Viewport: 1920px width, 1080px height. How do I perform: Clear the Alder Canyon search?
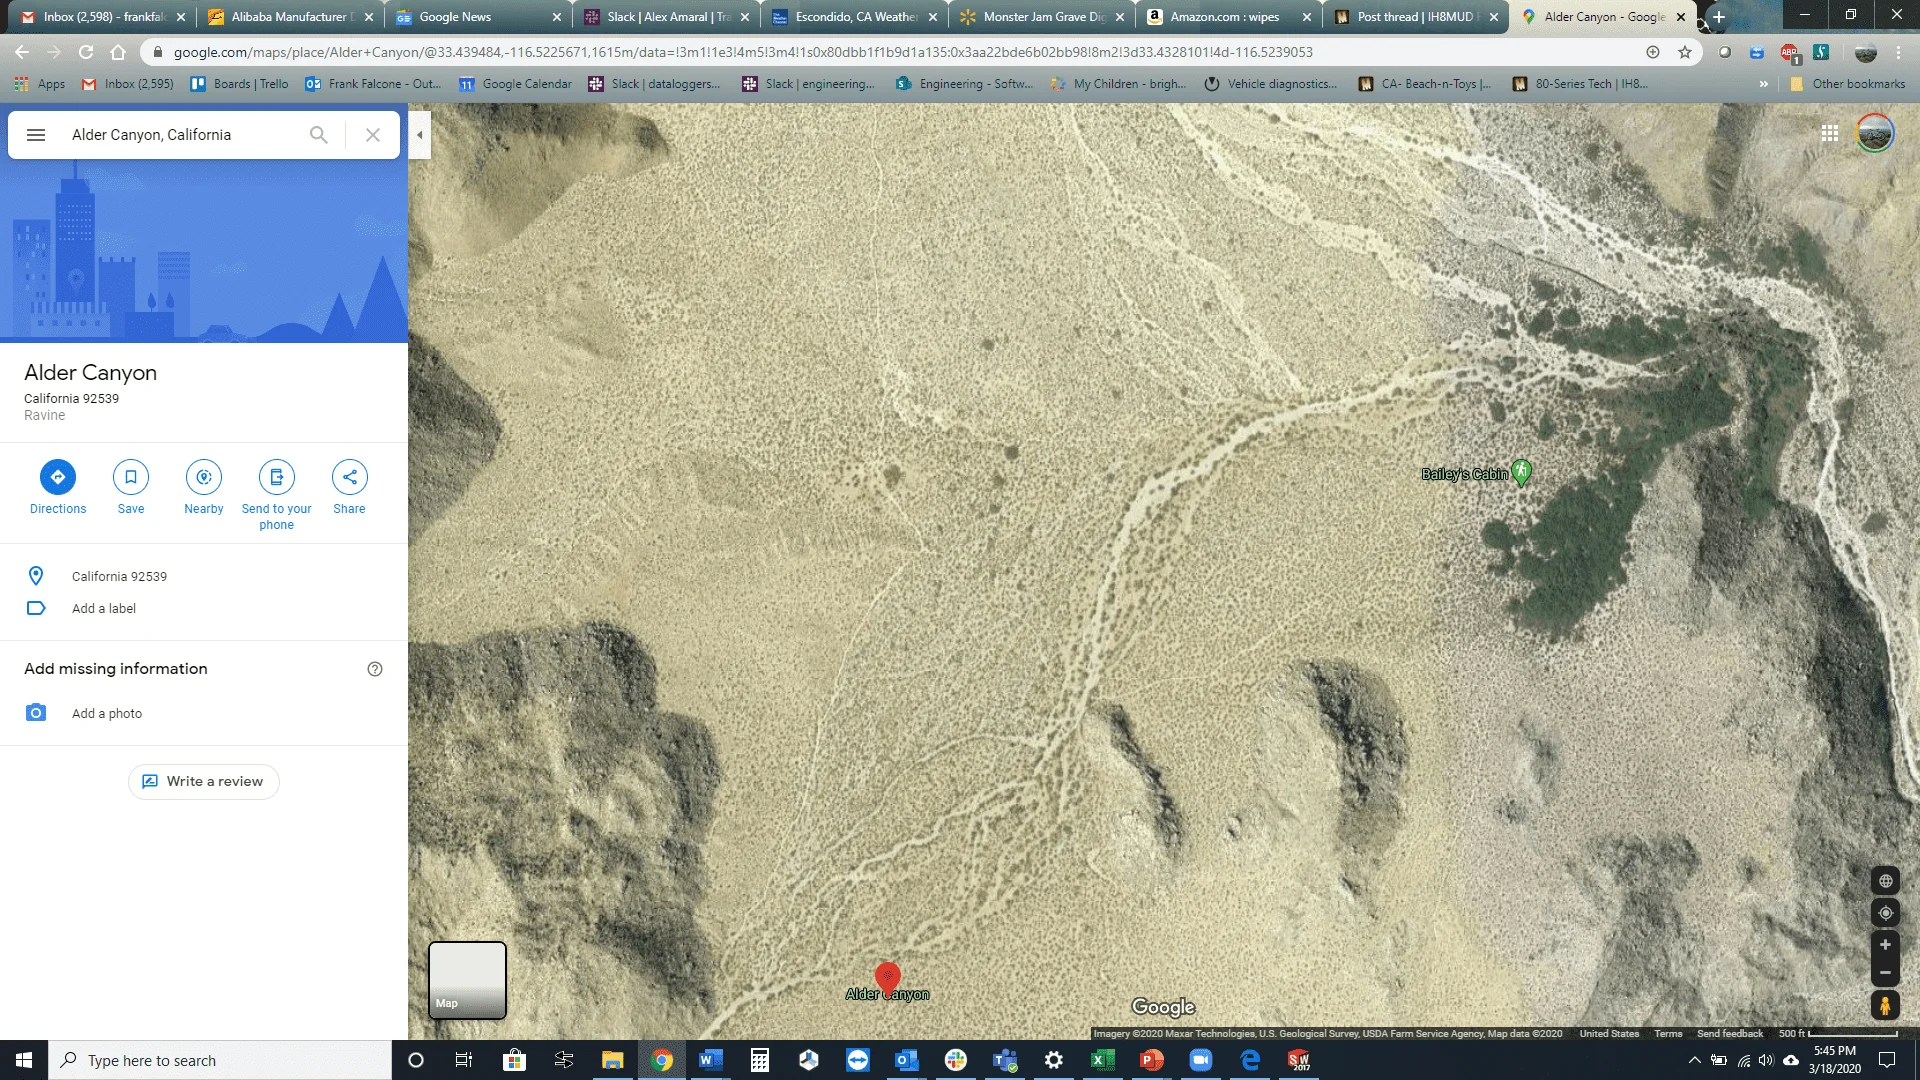click(373, 135)
